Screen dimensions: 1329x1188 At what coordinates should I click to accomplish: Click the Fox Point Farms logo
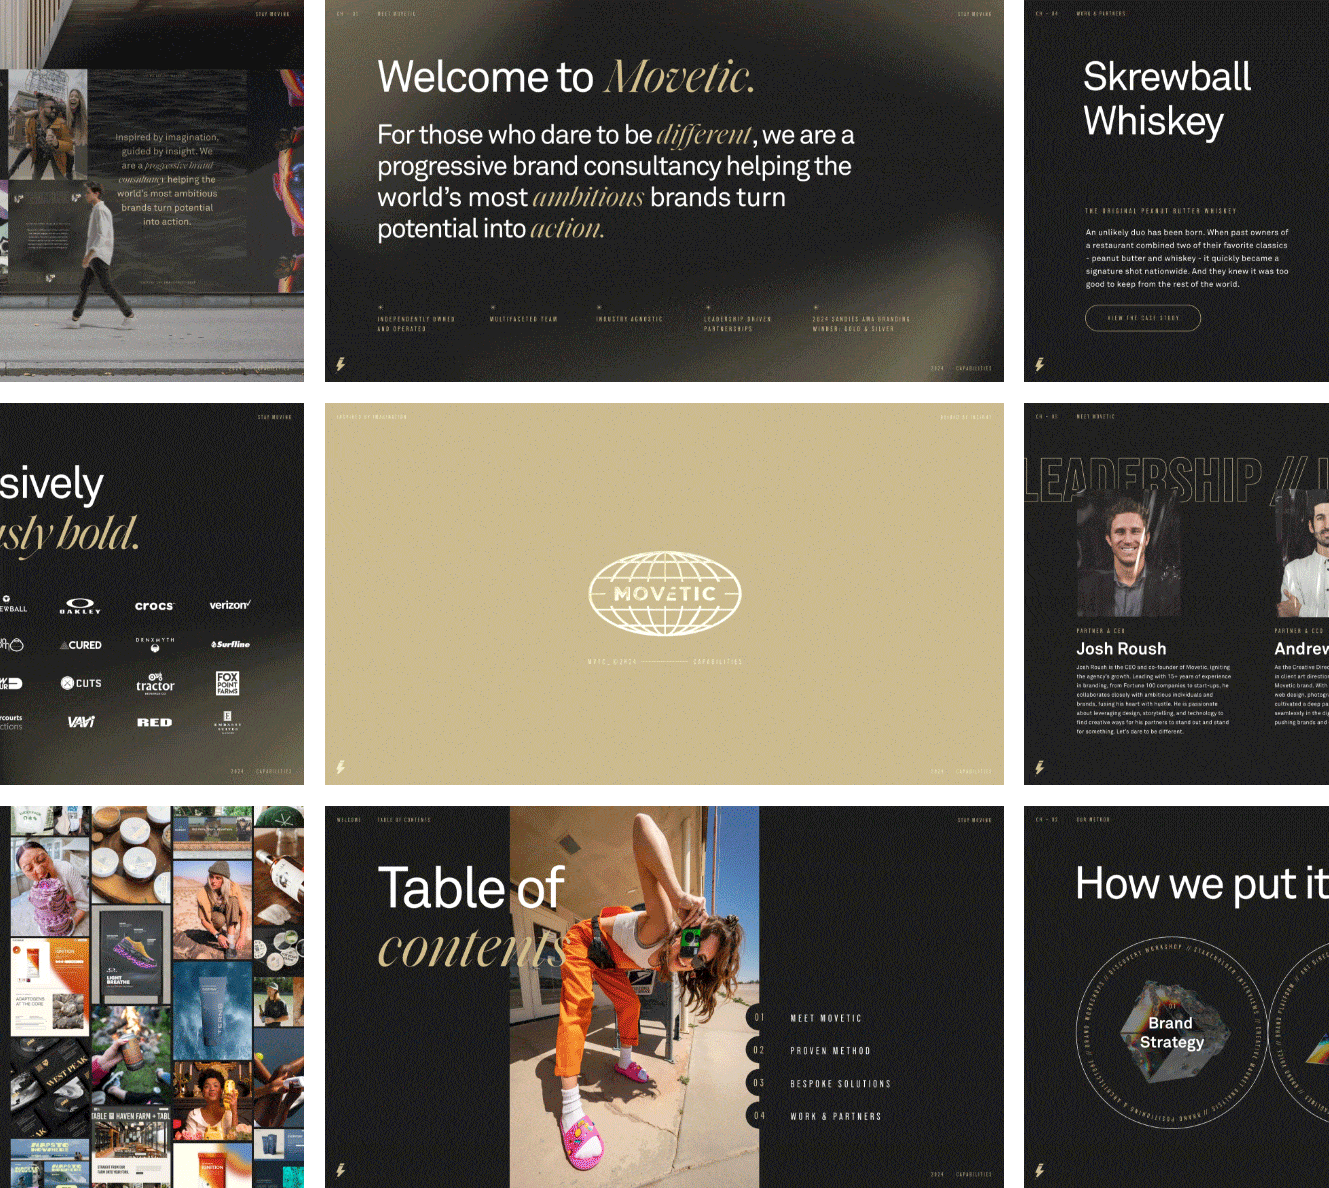(x=228, y=683)
